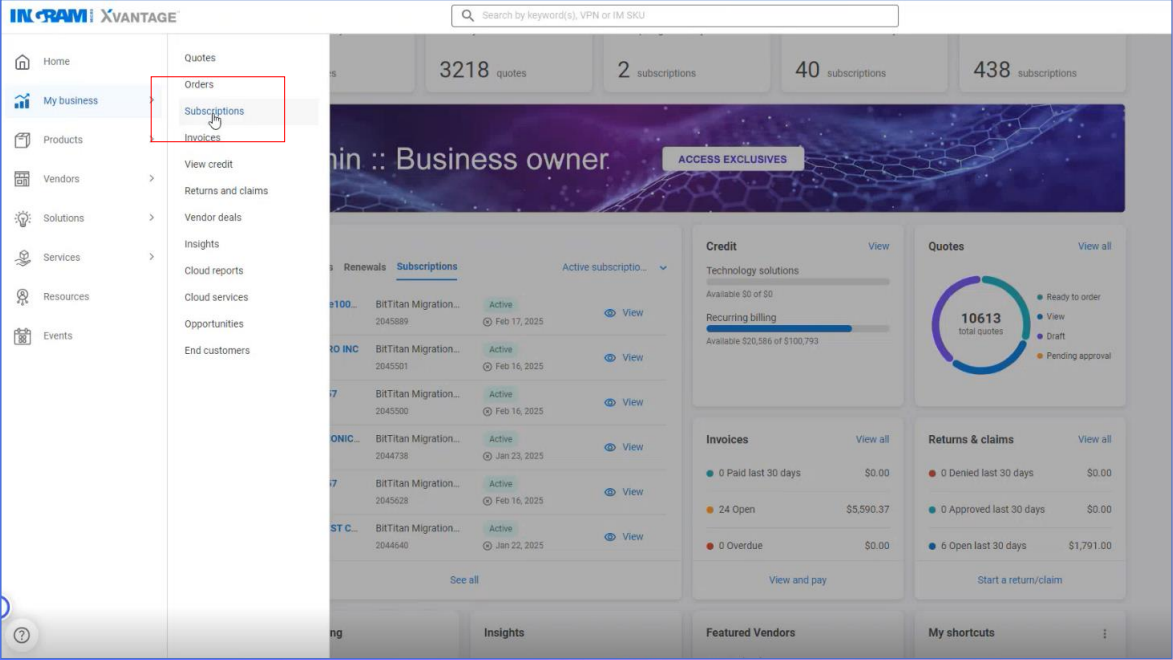Click eye icon for subscription 2045628
1173x660 pixels.
click(x=610, y=492)
